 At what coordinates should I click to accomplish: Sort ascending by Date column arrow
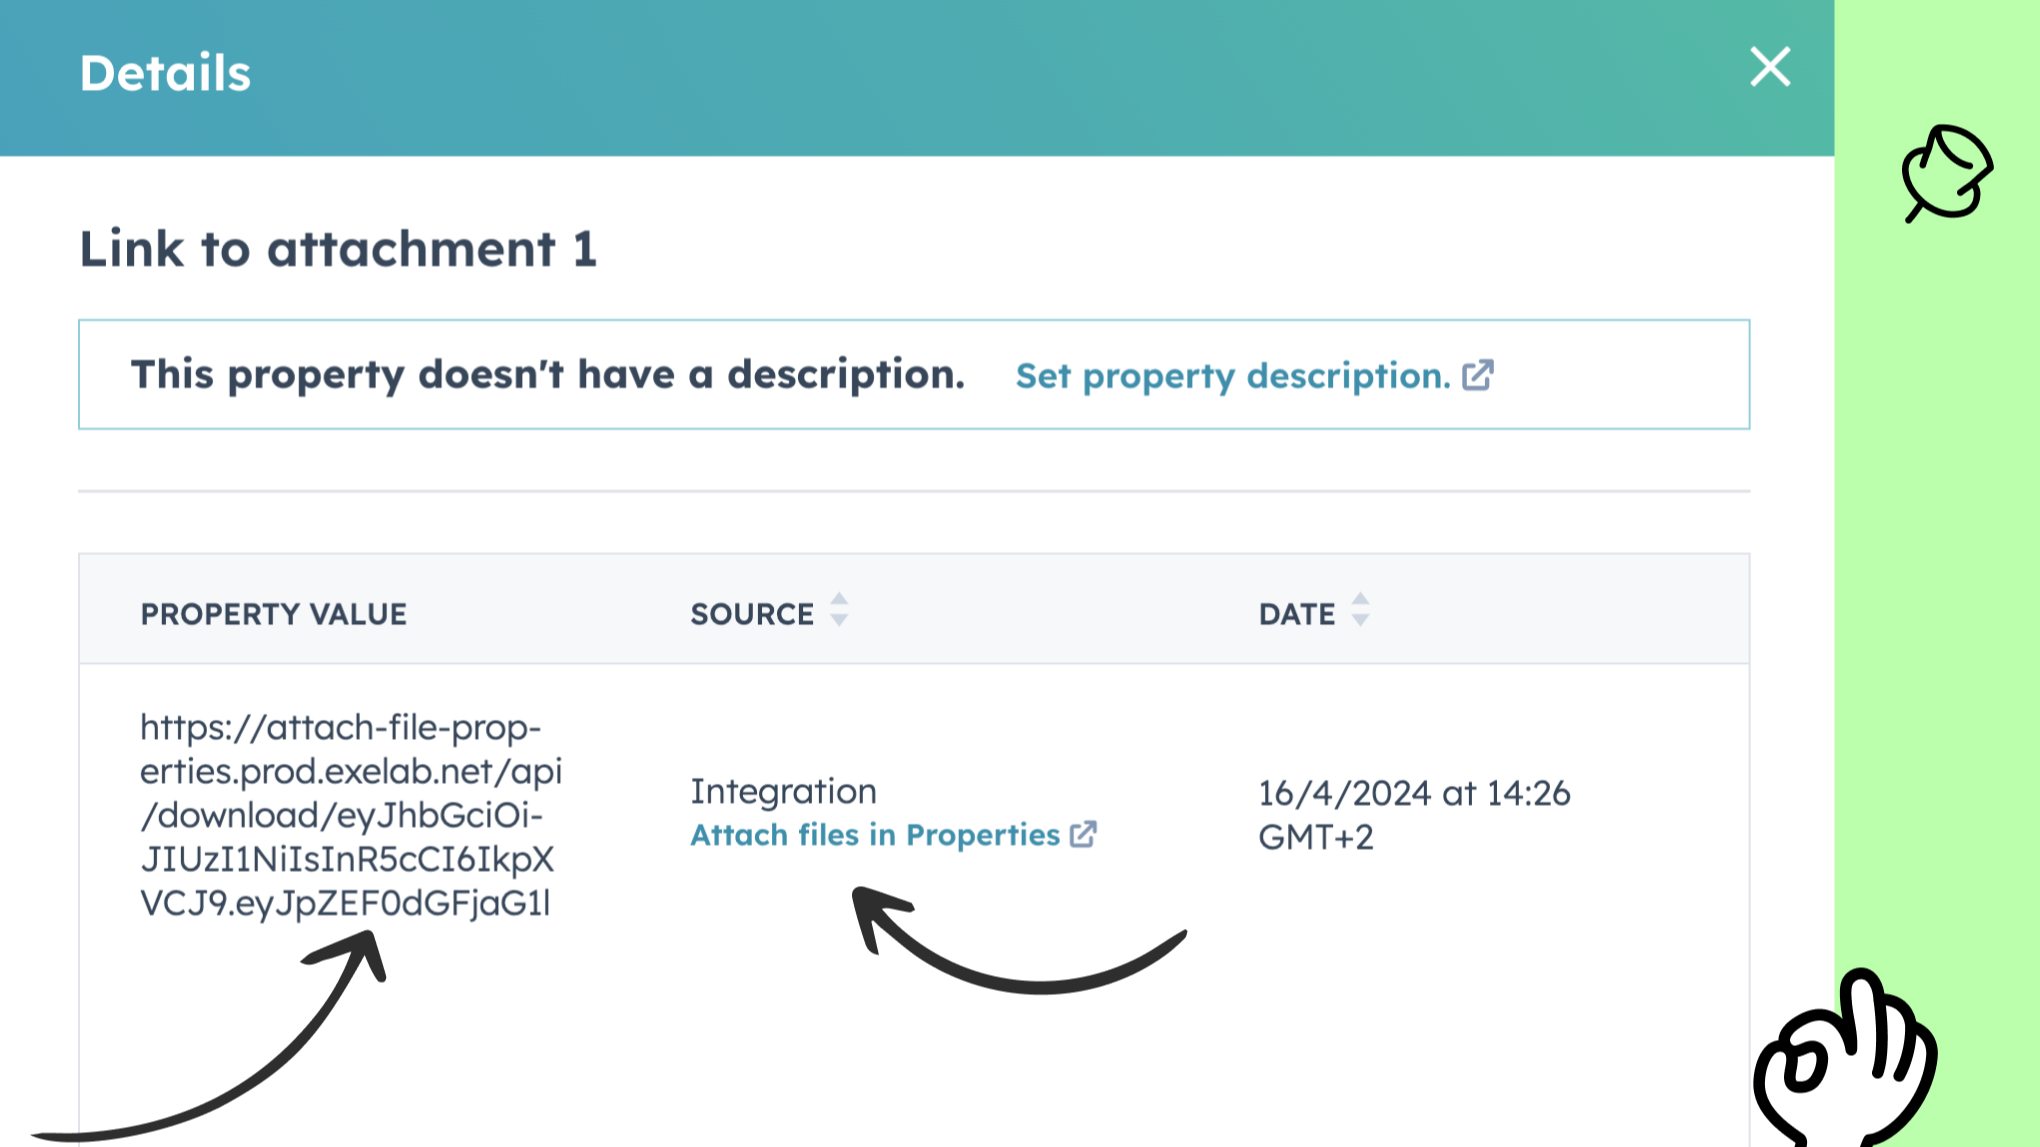tap(1360, 599)
